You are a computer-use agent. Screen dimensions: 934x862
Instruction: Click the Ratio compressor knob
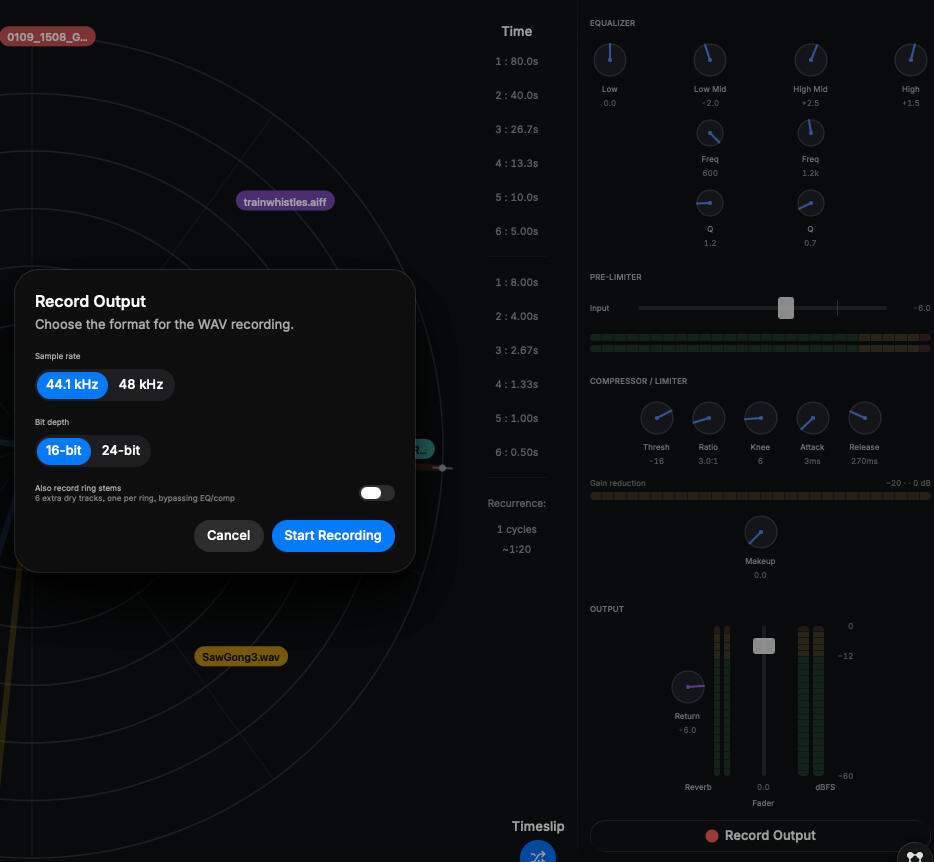(x=708, y=418)
